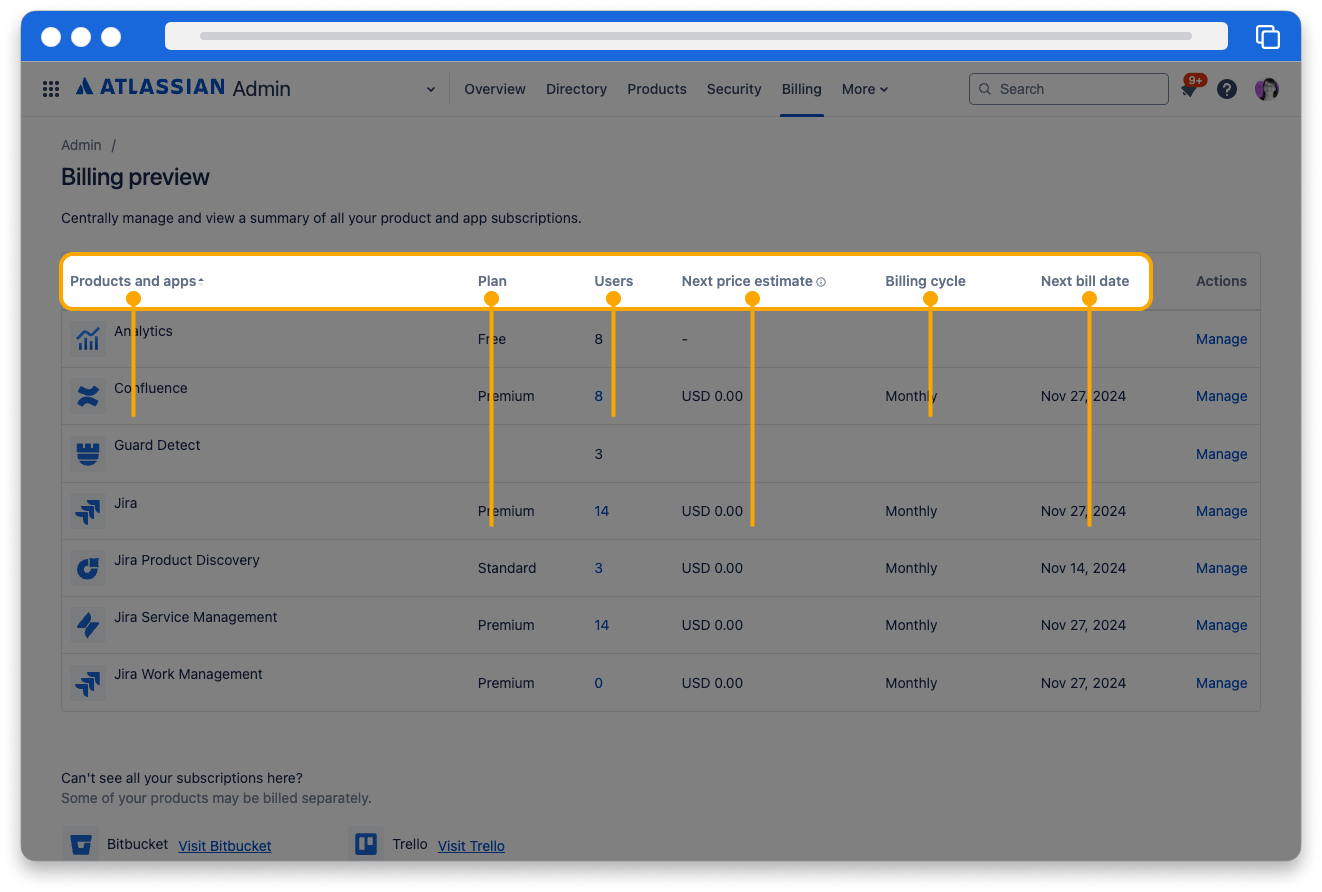Image resolution: width=1322 pixels, height=892 pixels.
Task: Click the copy windows icon in browser bar
Action: coord(1267,36)
